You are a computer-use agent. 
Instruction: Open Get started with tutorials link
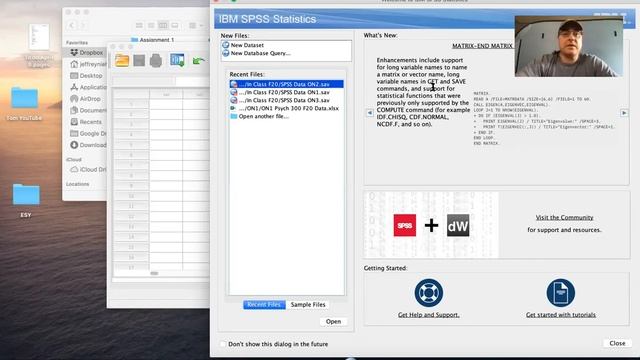coord(560,315)
